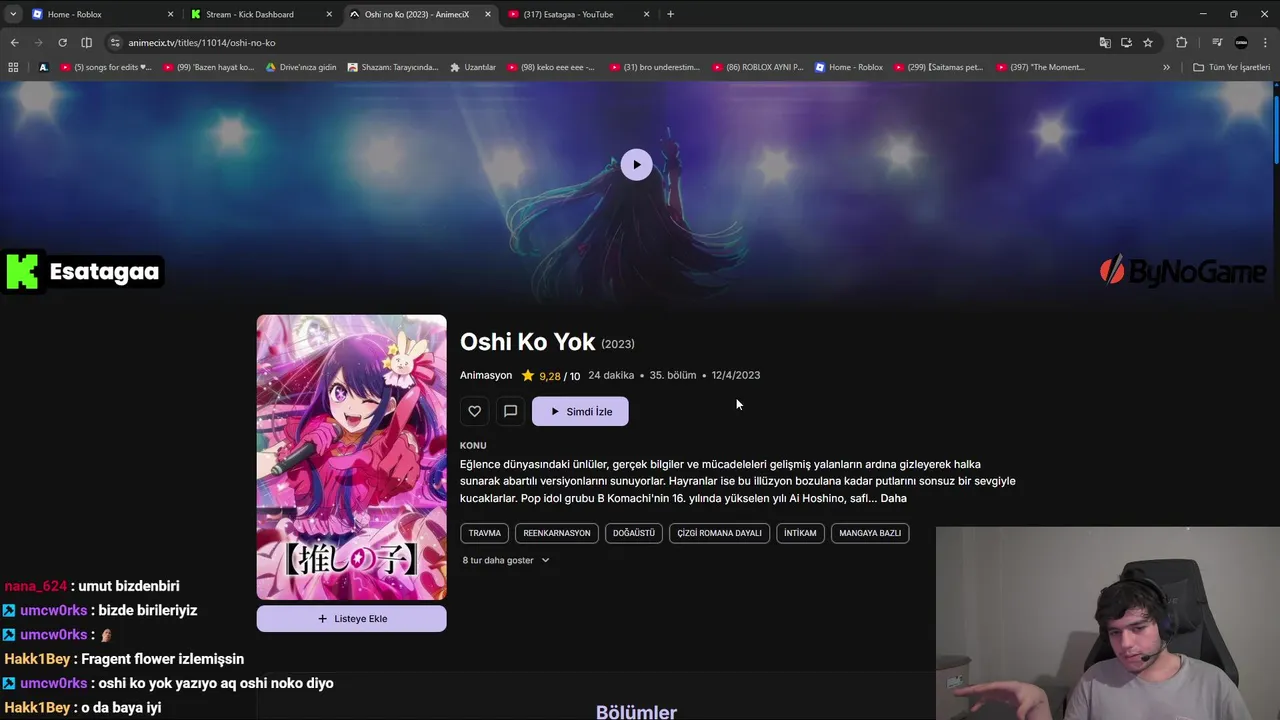The width and height of the screenshot is (1280, 720).
Task: Click the '35. bölüm' episode count text
Action: (x=673, y=376)
